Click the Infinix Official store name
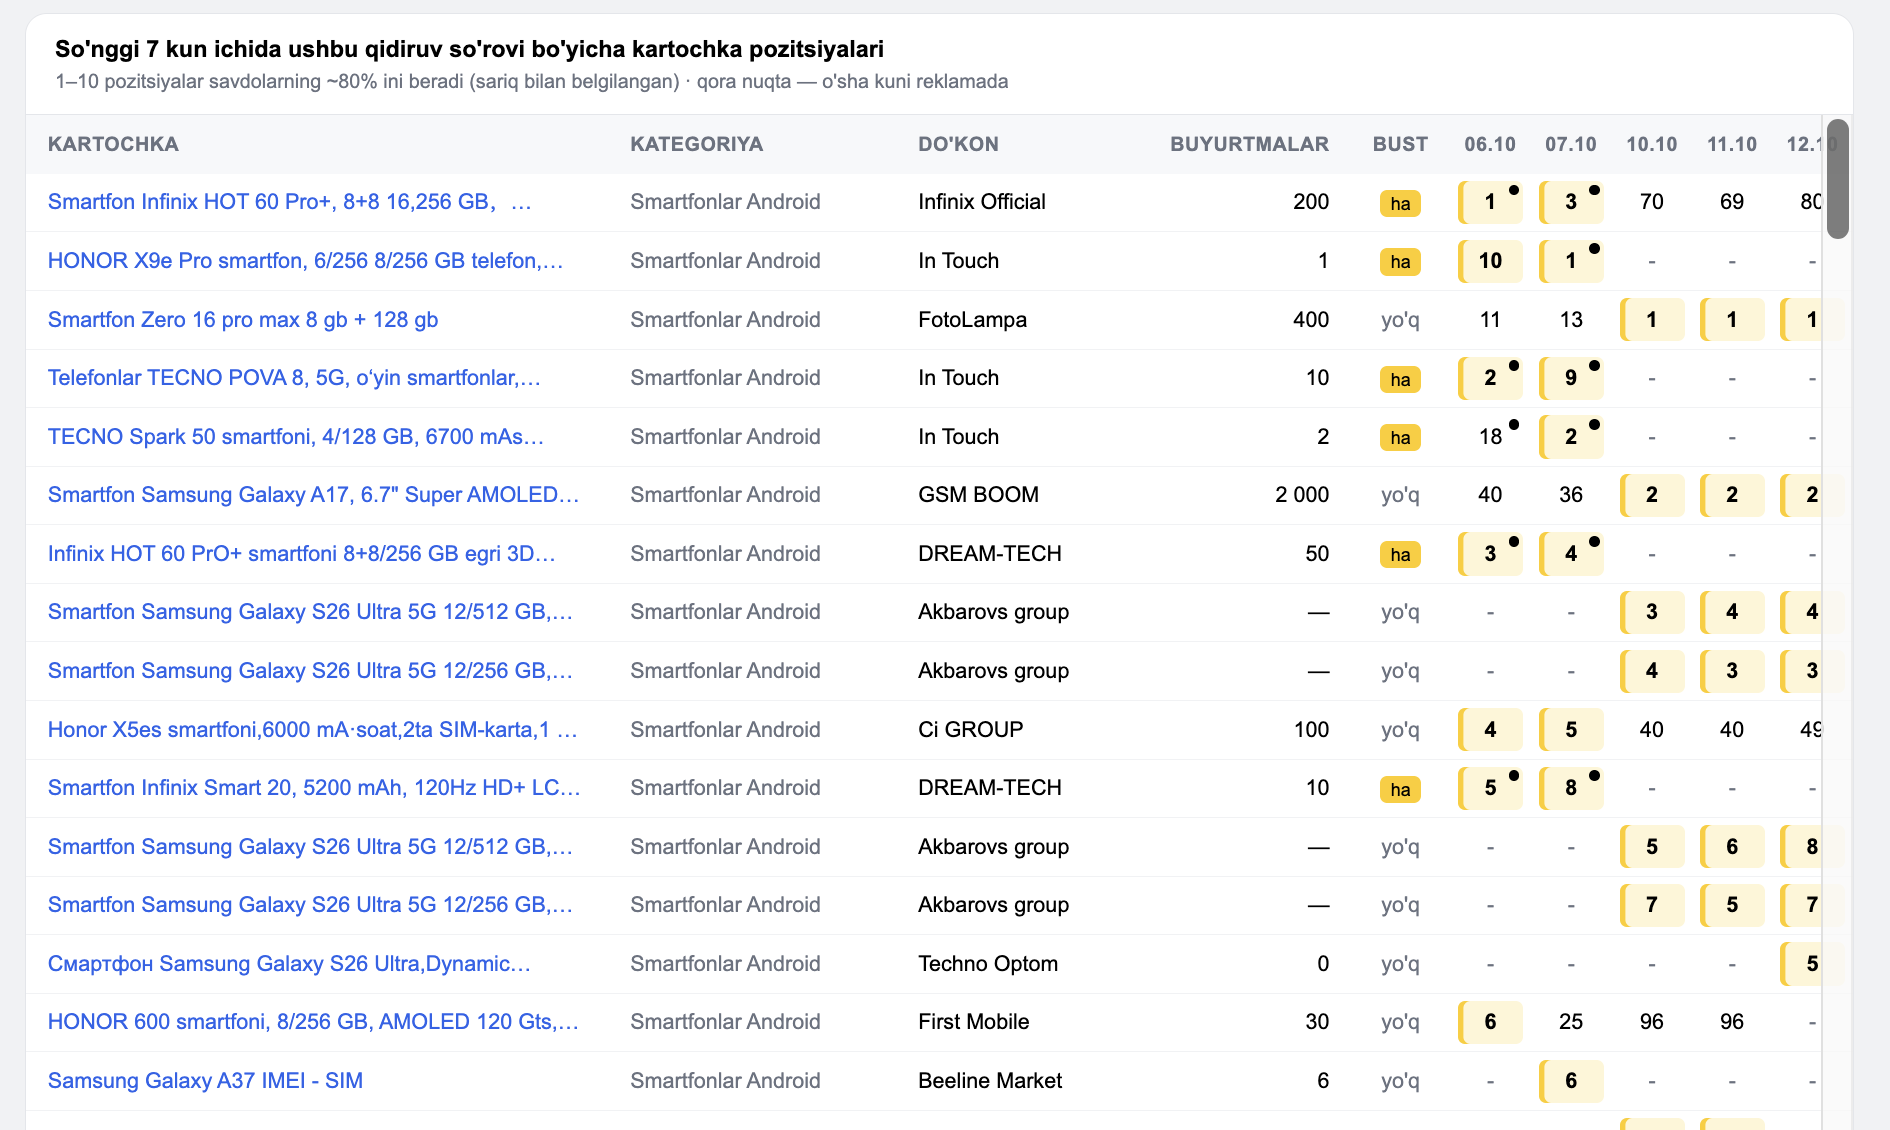This screenshot has width=1890, height=1130. pos(982,202)
